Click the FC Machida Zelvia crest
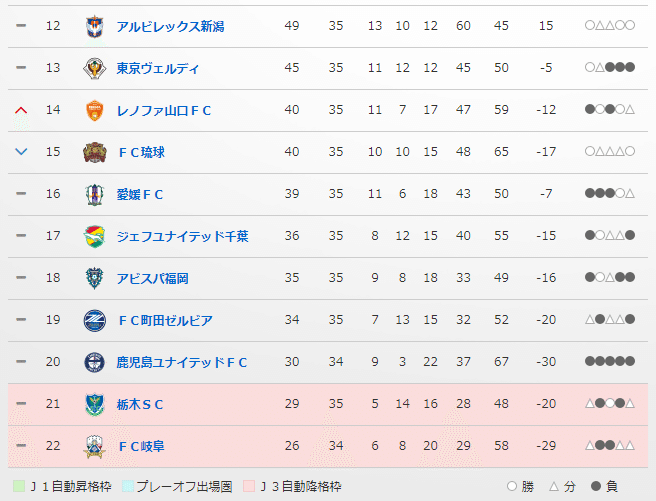This screenshot has height=501, width=656. (94, 320)
